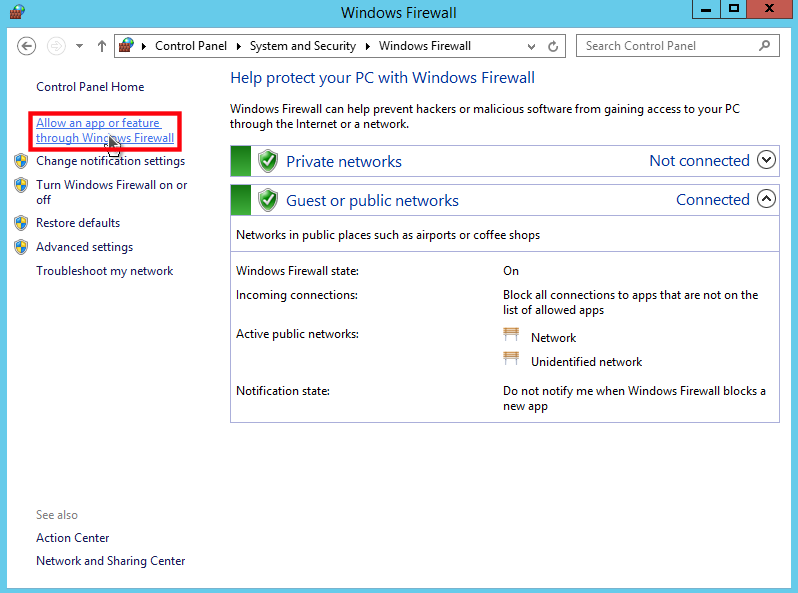Select System and Security in breadcrumb
This screenshot has height=593, width=798.
302,46
